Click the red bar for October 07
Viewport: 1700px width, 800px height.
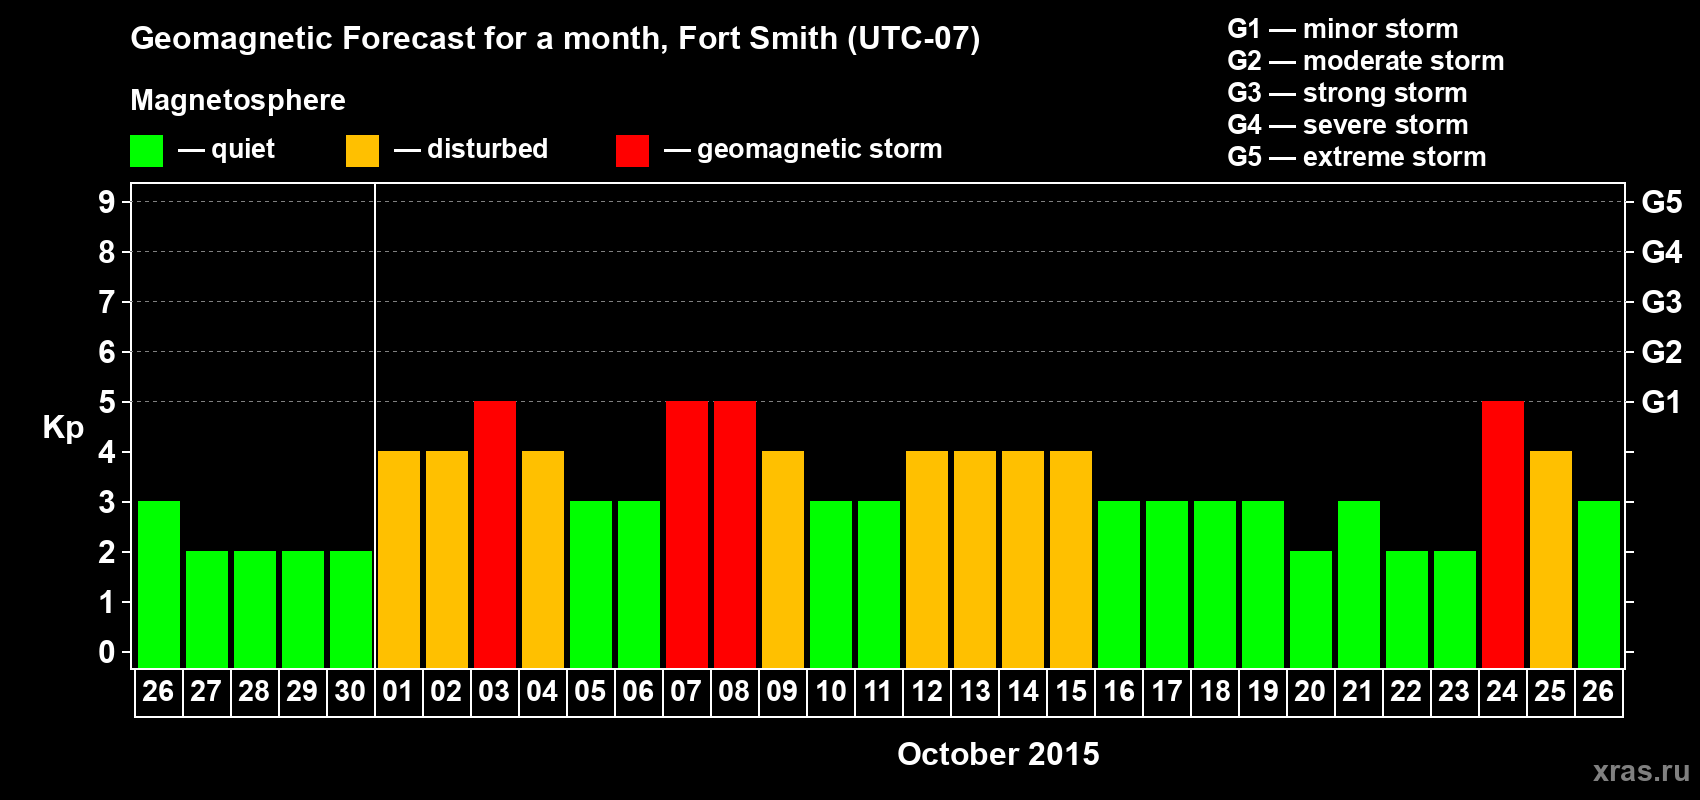pyautogui.click(x=687, y=534)
